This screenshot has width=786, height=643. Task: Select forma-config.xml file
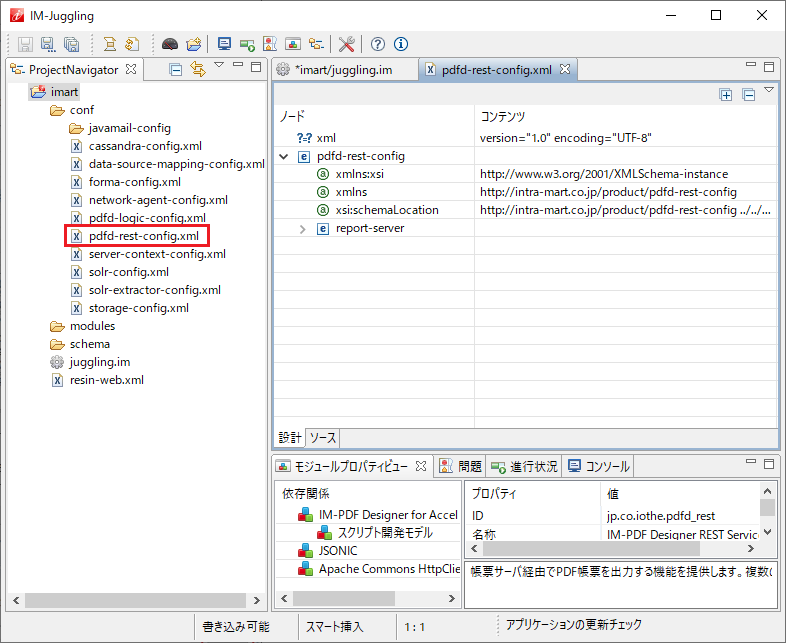pos(125,182)
